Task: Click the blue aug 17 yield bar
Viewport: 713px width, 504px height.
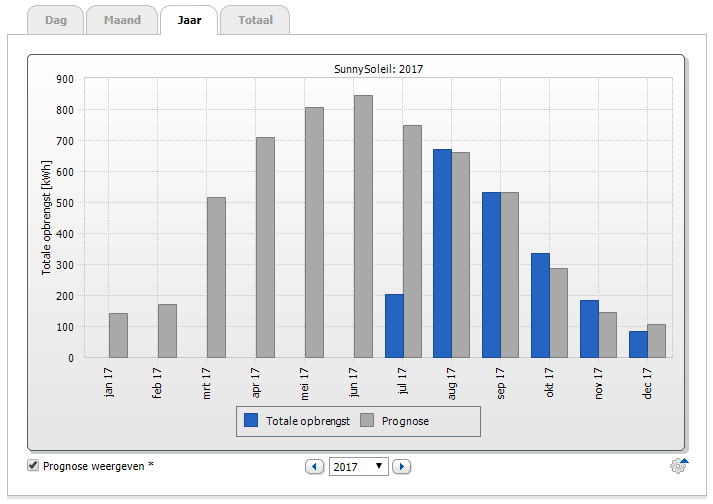Action: (442, 253)
